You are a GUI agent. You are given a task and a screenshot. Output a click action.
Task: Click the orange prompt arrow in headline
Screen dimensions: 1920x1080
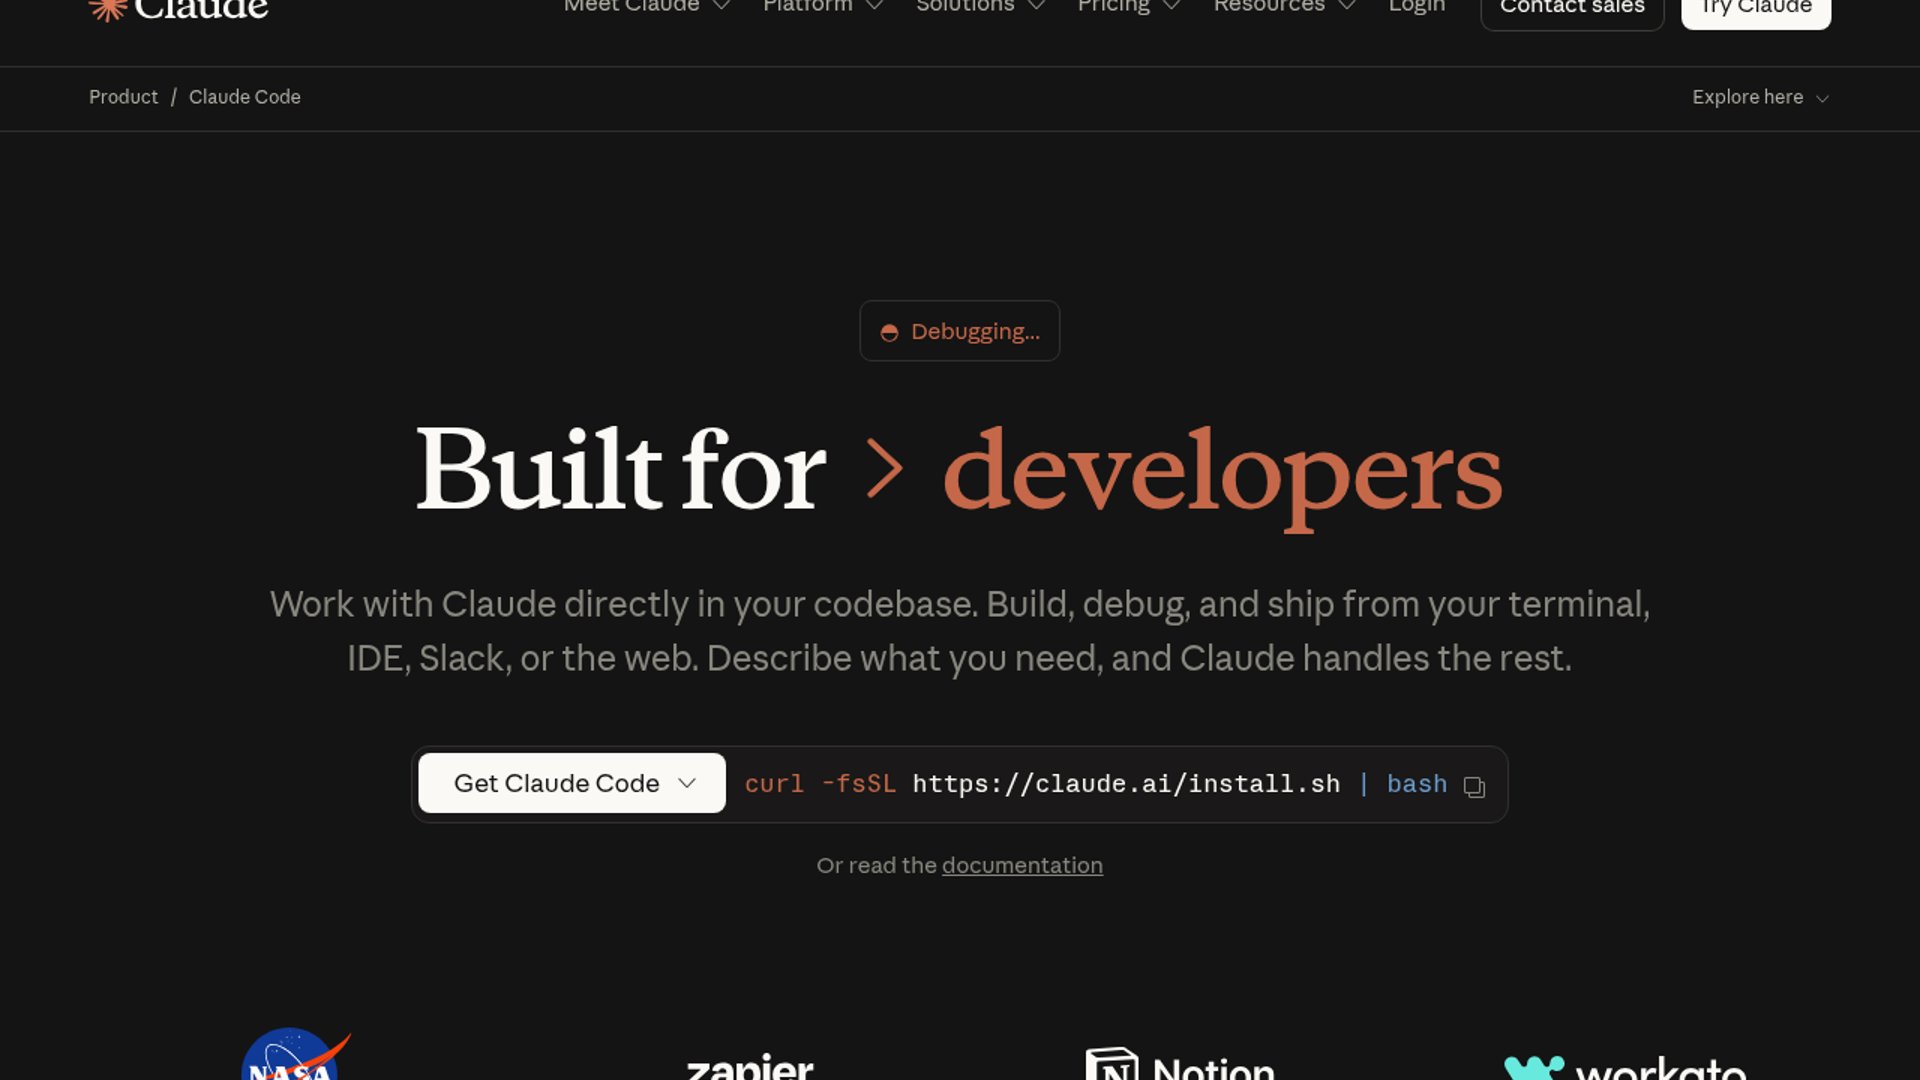885,468
